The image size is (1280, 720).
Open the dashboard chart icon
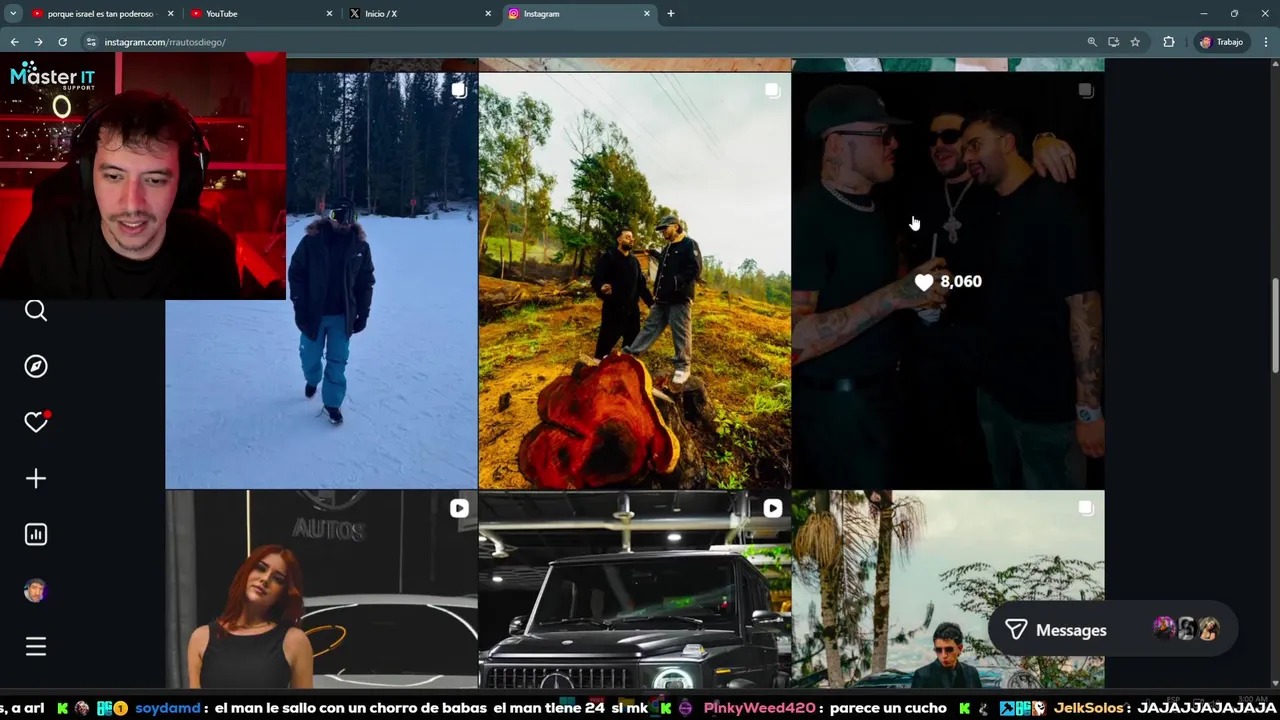(x=36, y=534)
